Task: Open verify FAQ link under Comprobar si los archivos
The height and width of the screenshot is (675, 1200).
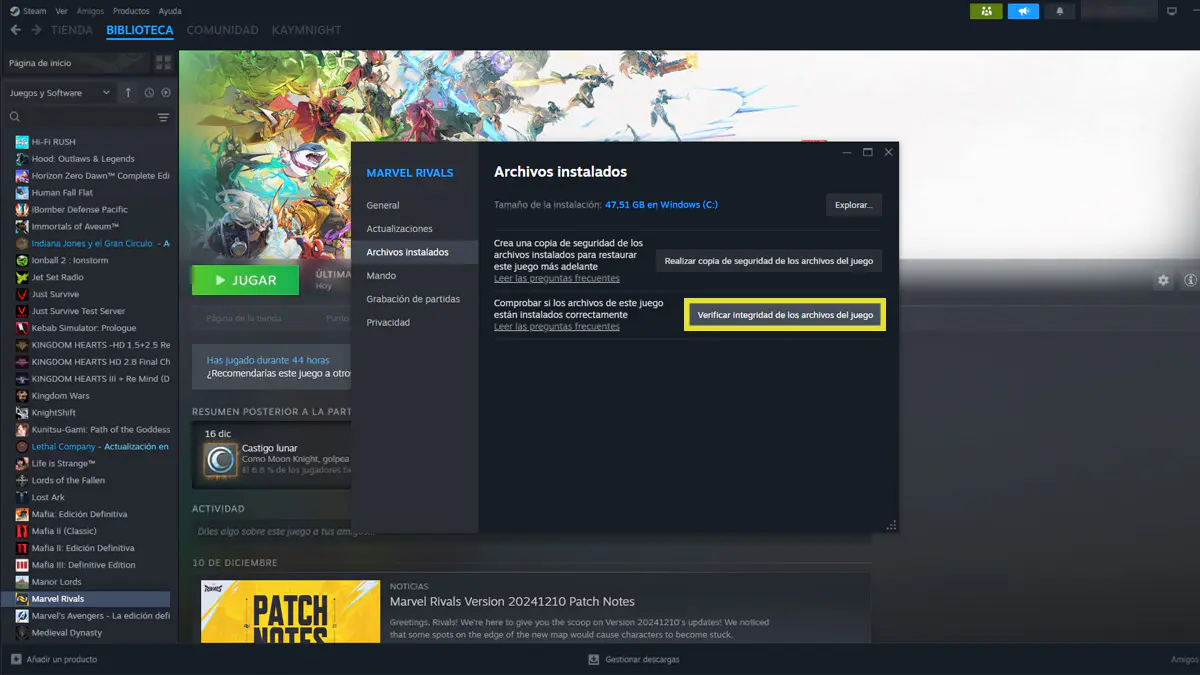Action: coord(557,327)
